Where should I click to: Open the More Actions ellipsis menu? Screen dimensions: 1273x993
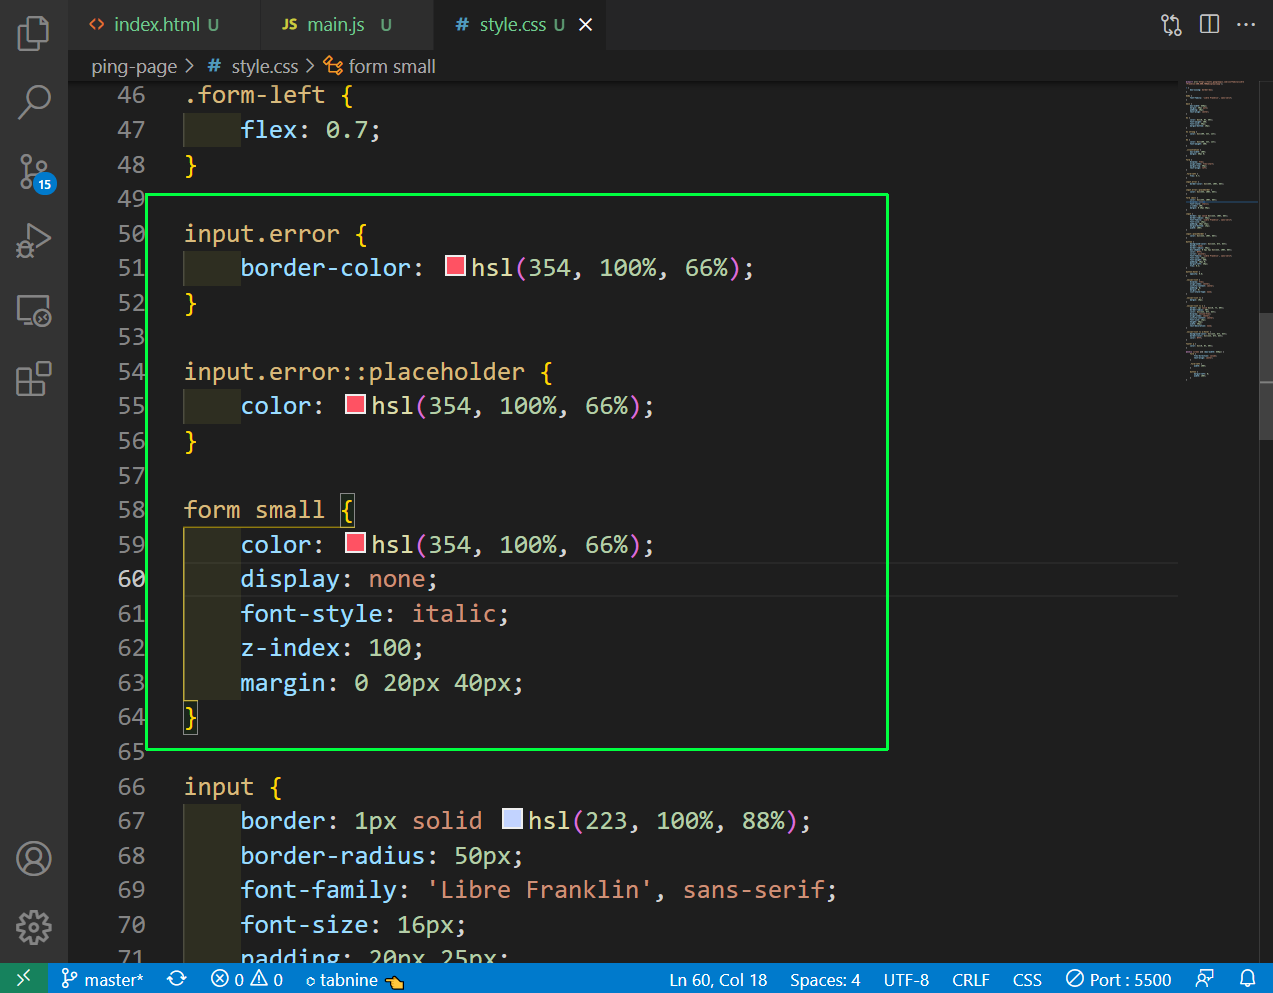tap(1246, 24)
